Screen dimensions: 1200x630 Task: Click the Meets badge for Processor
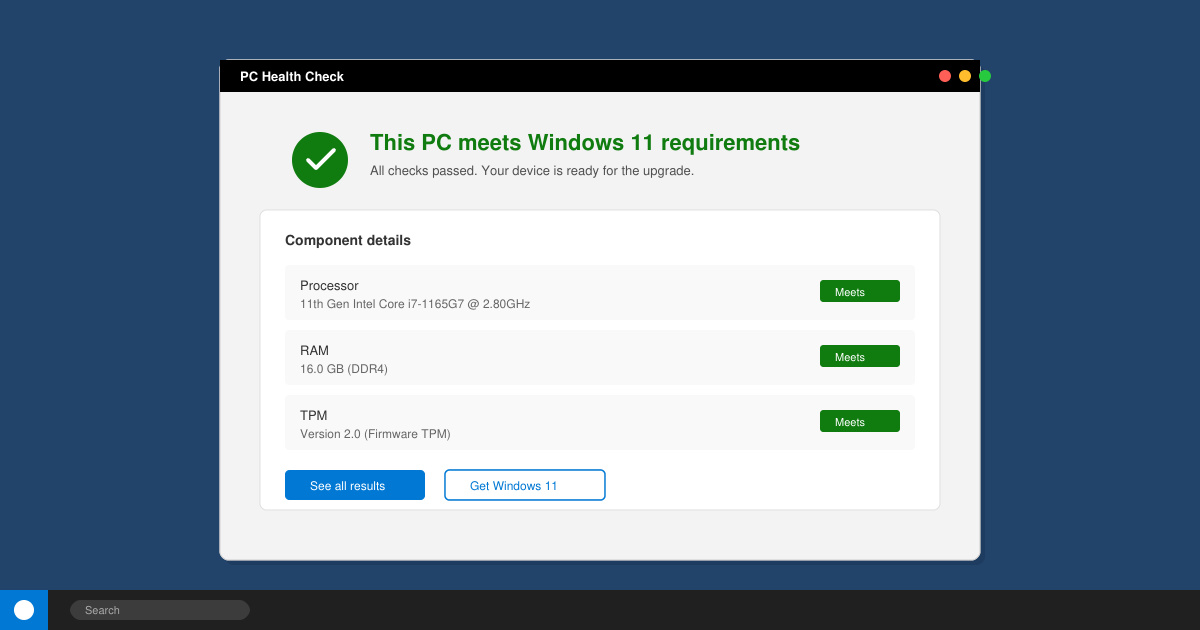860,291
